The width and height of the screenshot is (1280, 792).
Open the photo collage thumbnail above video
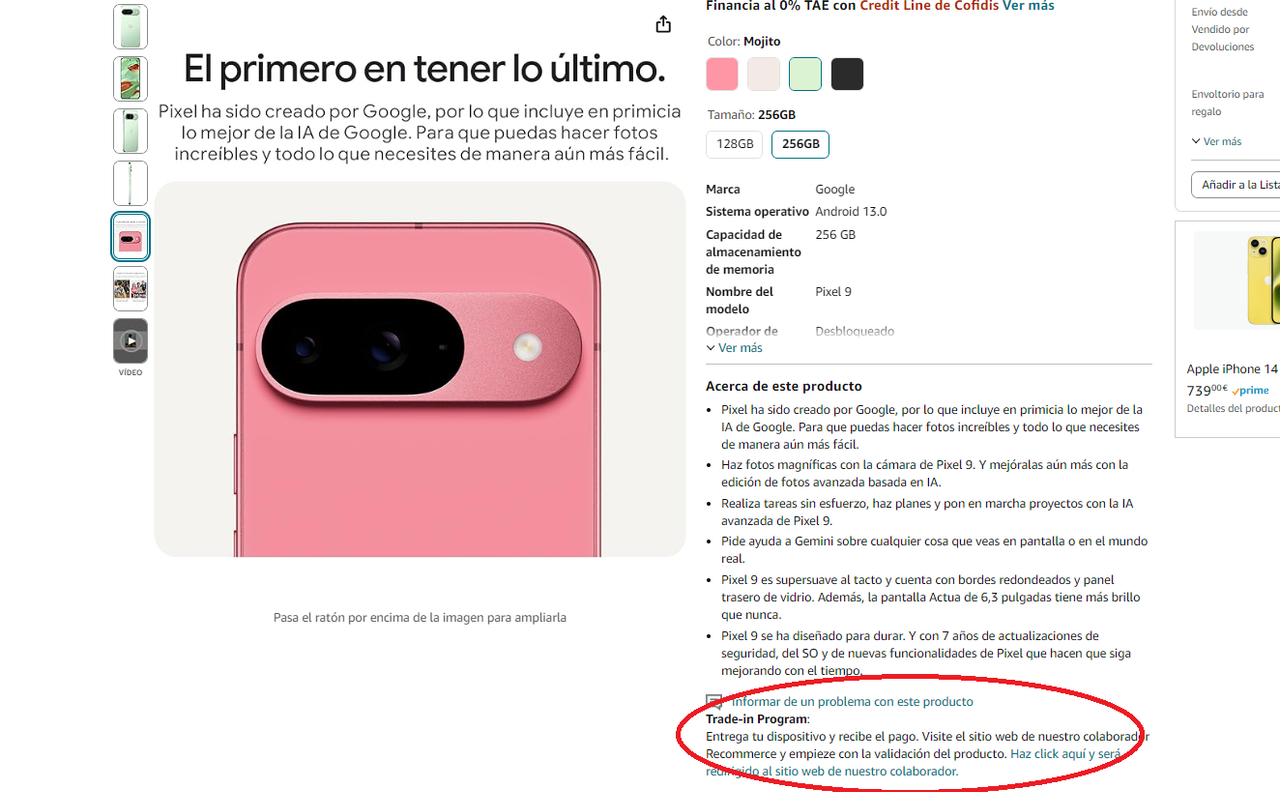click(x=130, y=289)
